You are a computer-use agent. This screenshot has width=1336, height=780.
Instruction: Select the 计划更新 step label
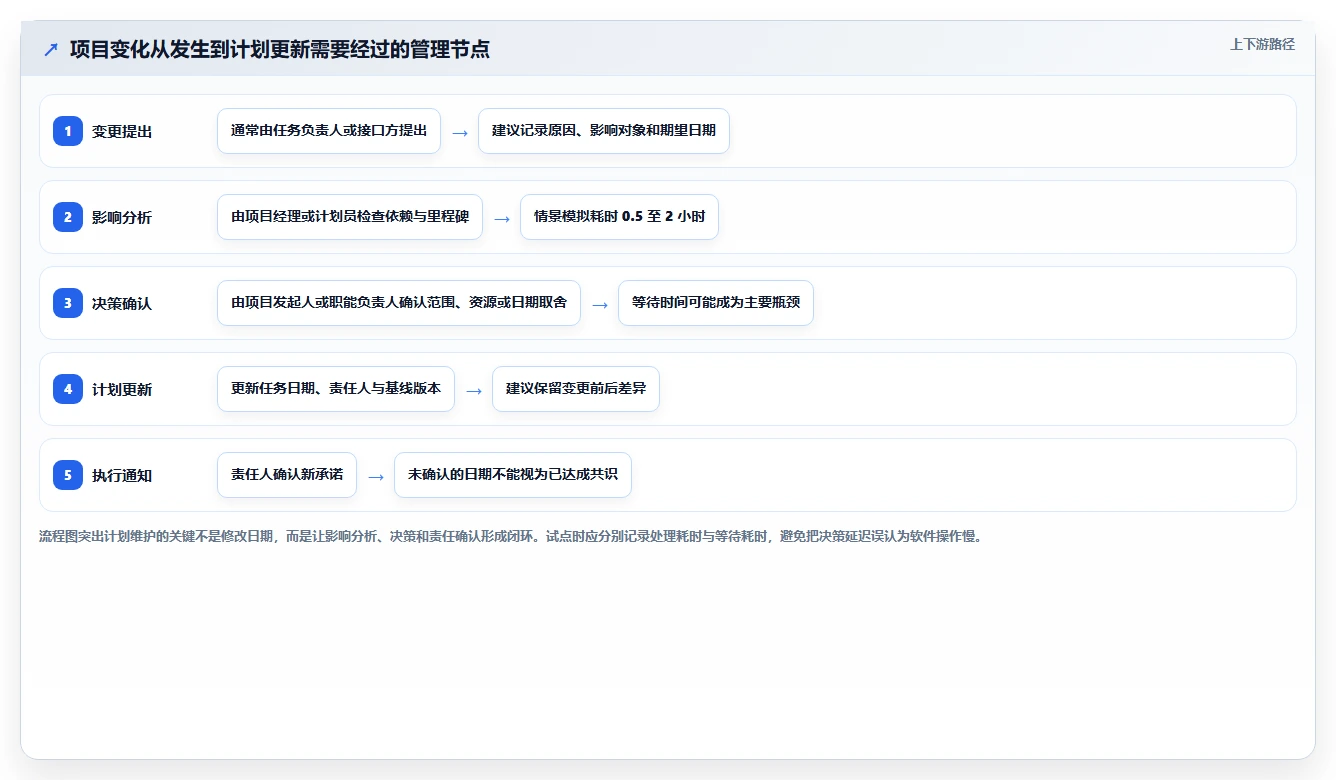pyautogui.click(x=122, y=389)
